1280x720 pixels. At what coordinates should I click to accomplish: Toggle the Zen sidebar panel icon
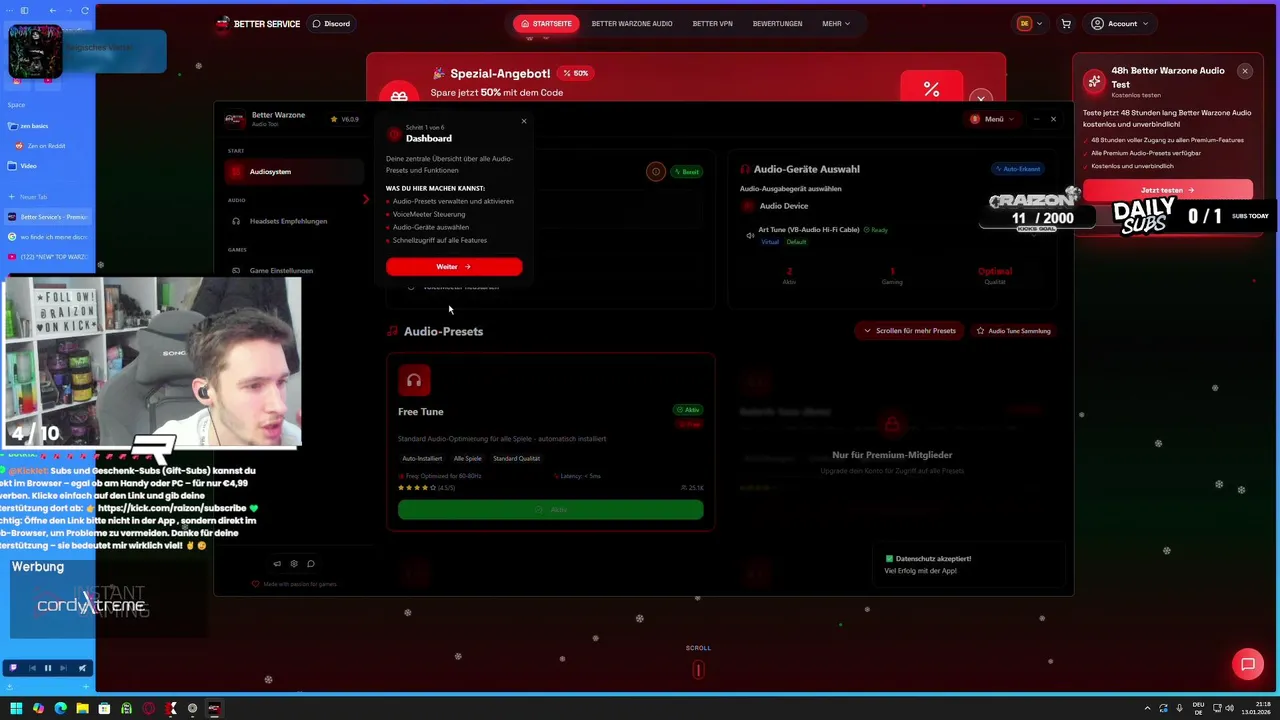tap(24, 10)
